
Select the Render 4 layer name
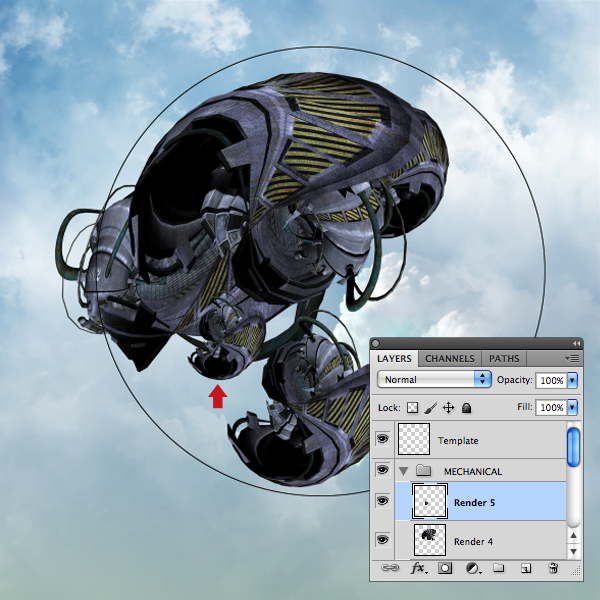coord(473,542)
